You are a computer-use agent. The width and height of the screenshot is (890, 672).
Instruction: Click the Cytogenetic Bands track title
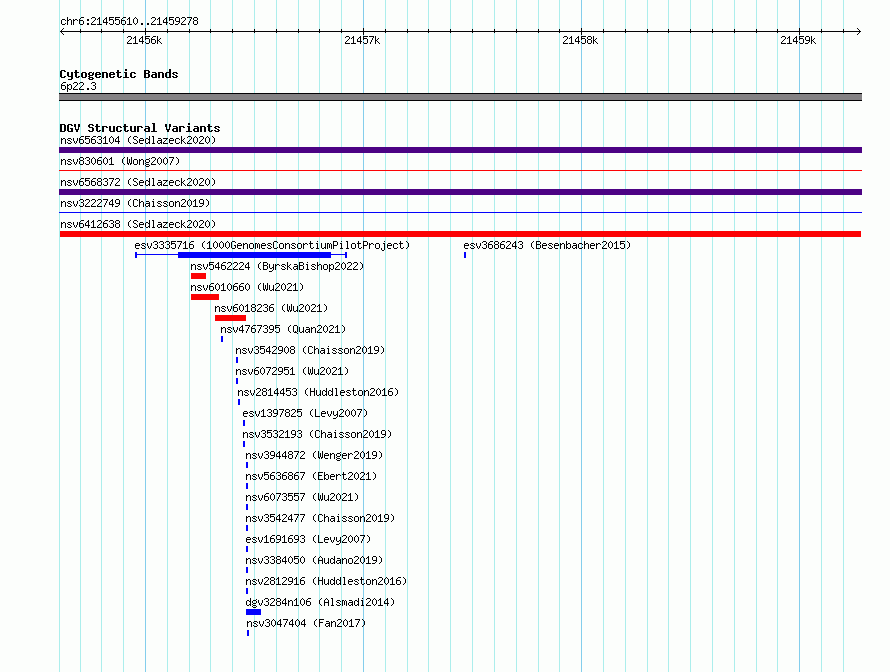pyautogui.click(x=119, y=74)
